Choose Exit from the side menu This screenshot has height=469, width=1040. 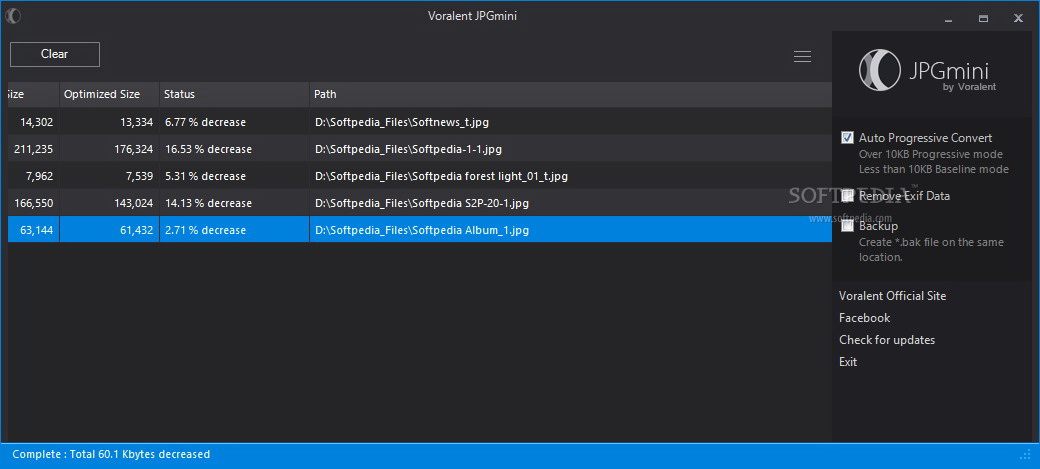[848, 362]
